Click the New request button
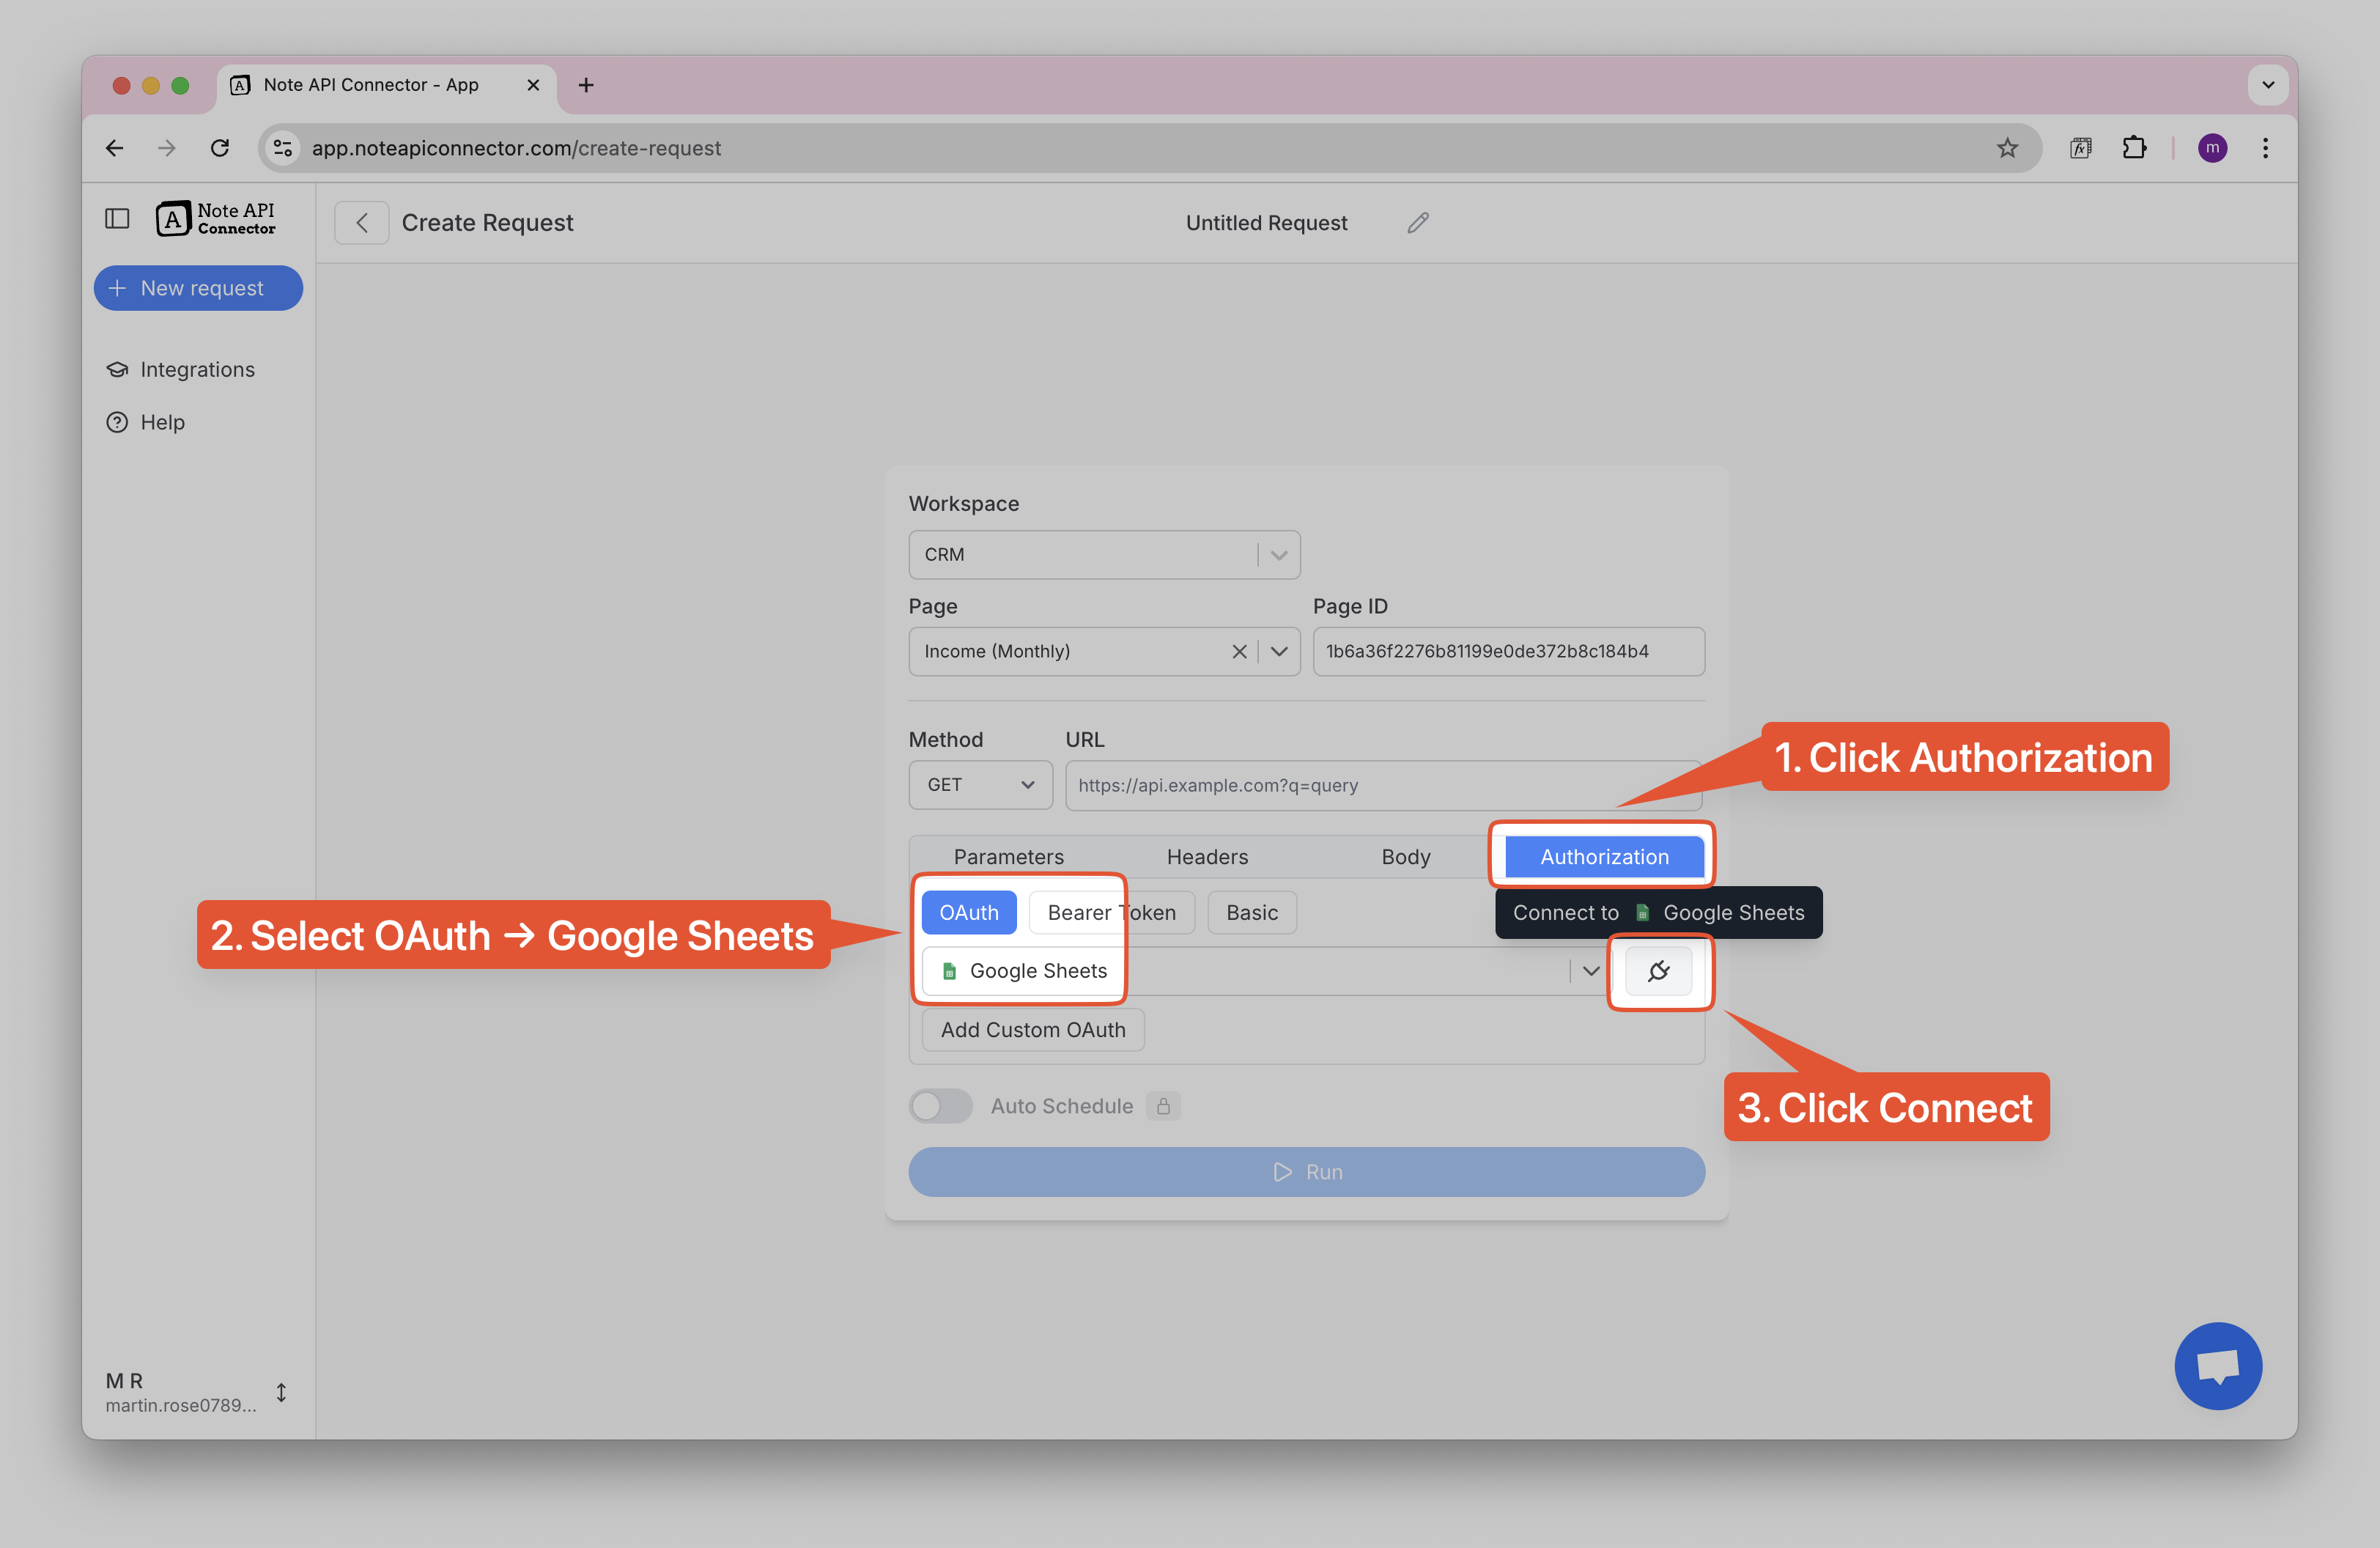This screenshot has height=1548, width=2380. click(x=198, y=288)
